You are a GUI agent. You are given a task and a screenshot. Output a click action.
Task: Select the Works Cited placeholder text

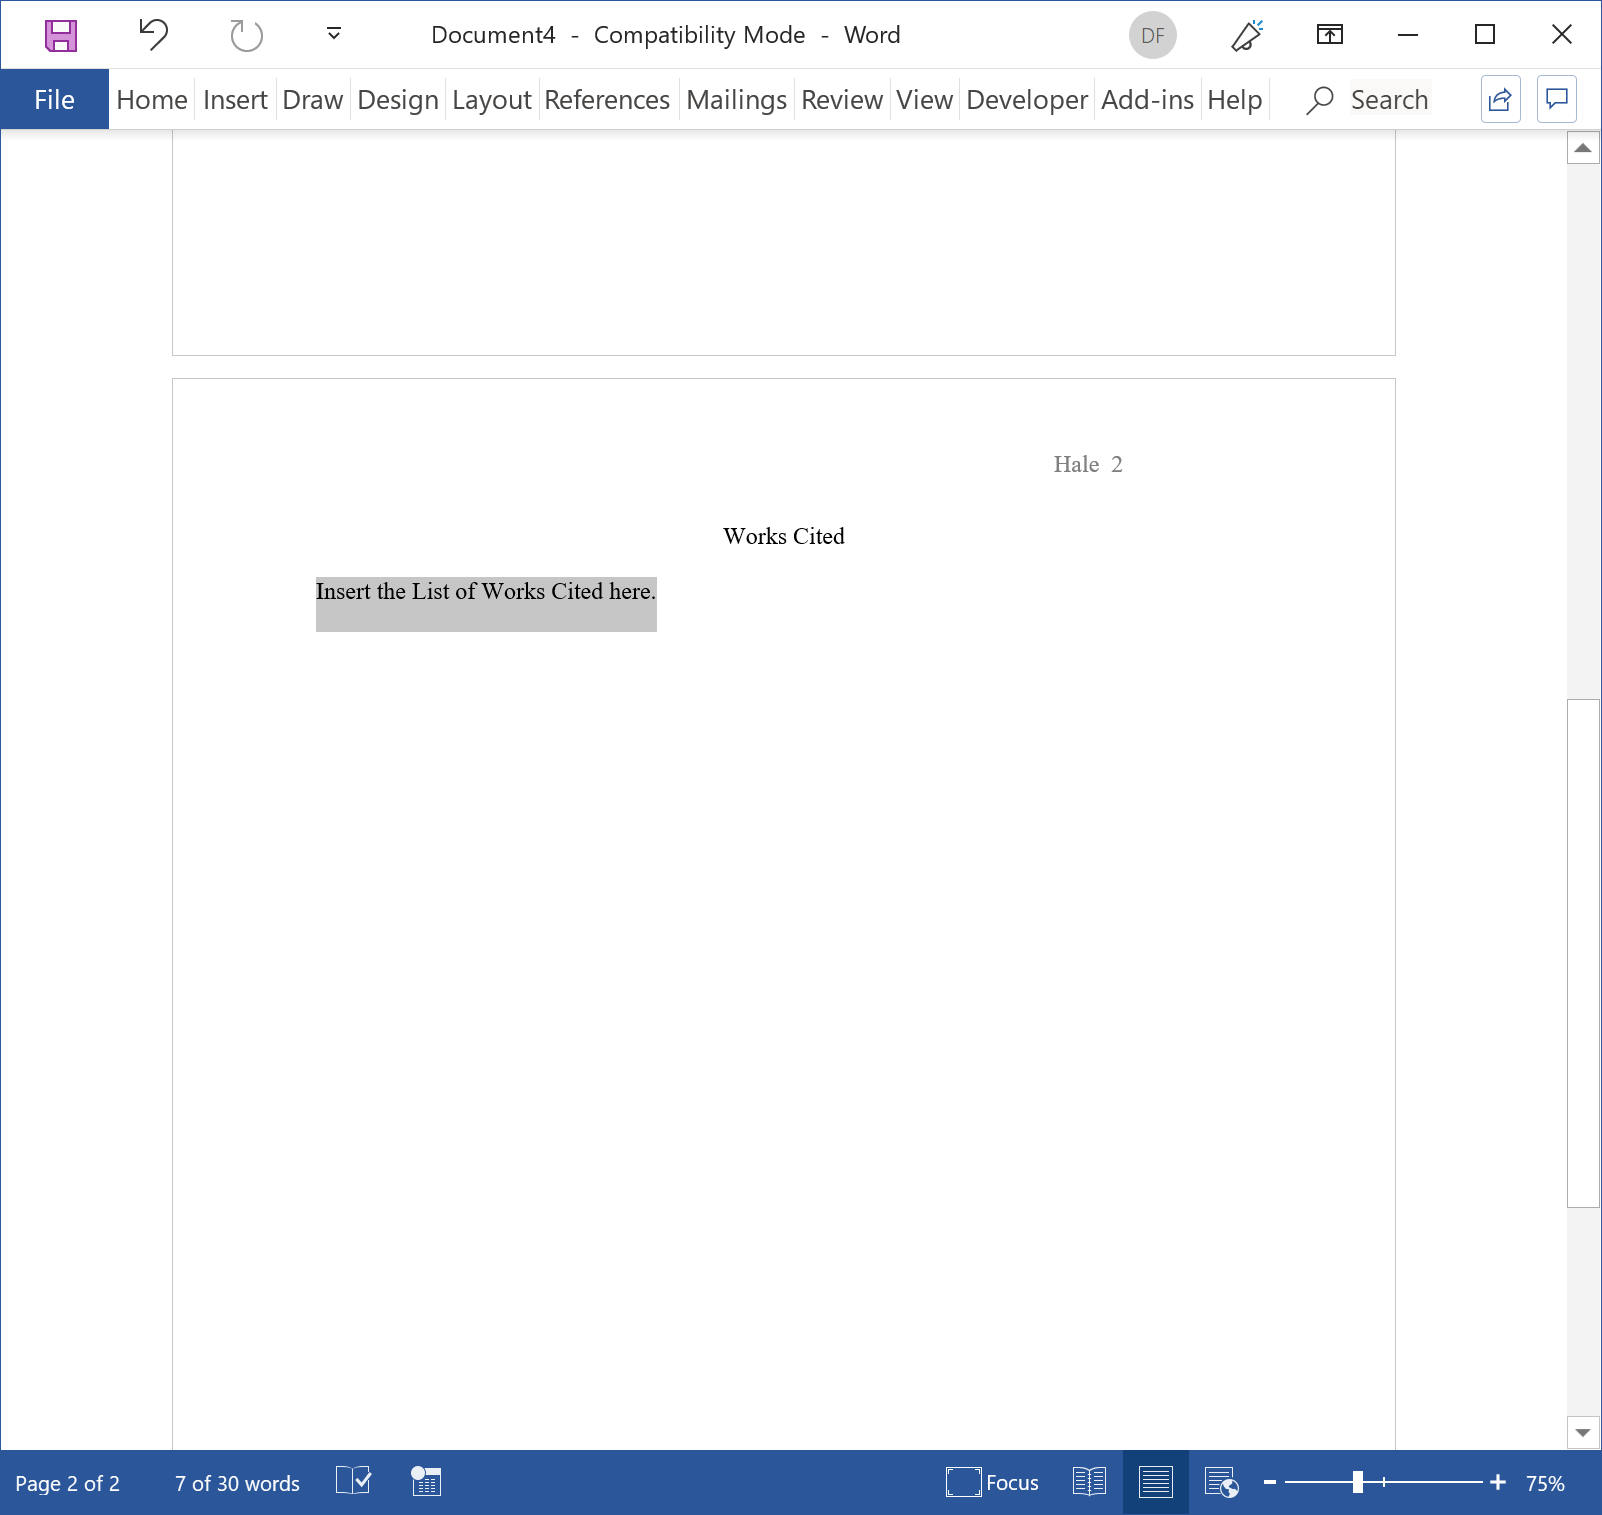pyautogui.click(x=485, y=592)
